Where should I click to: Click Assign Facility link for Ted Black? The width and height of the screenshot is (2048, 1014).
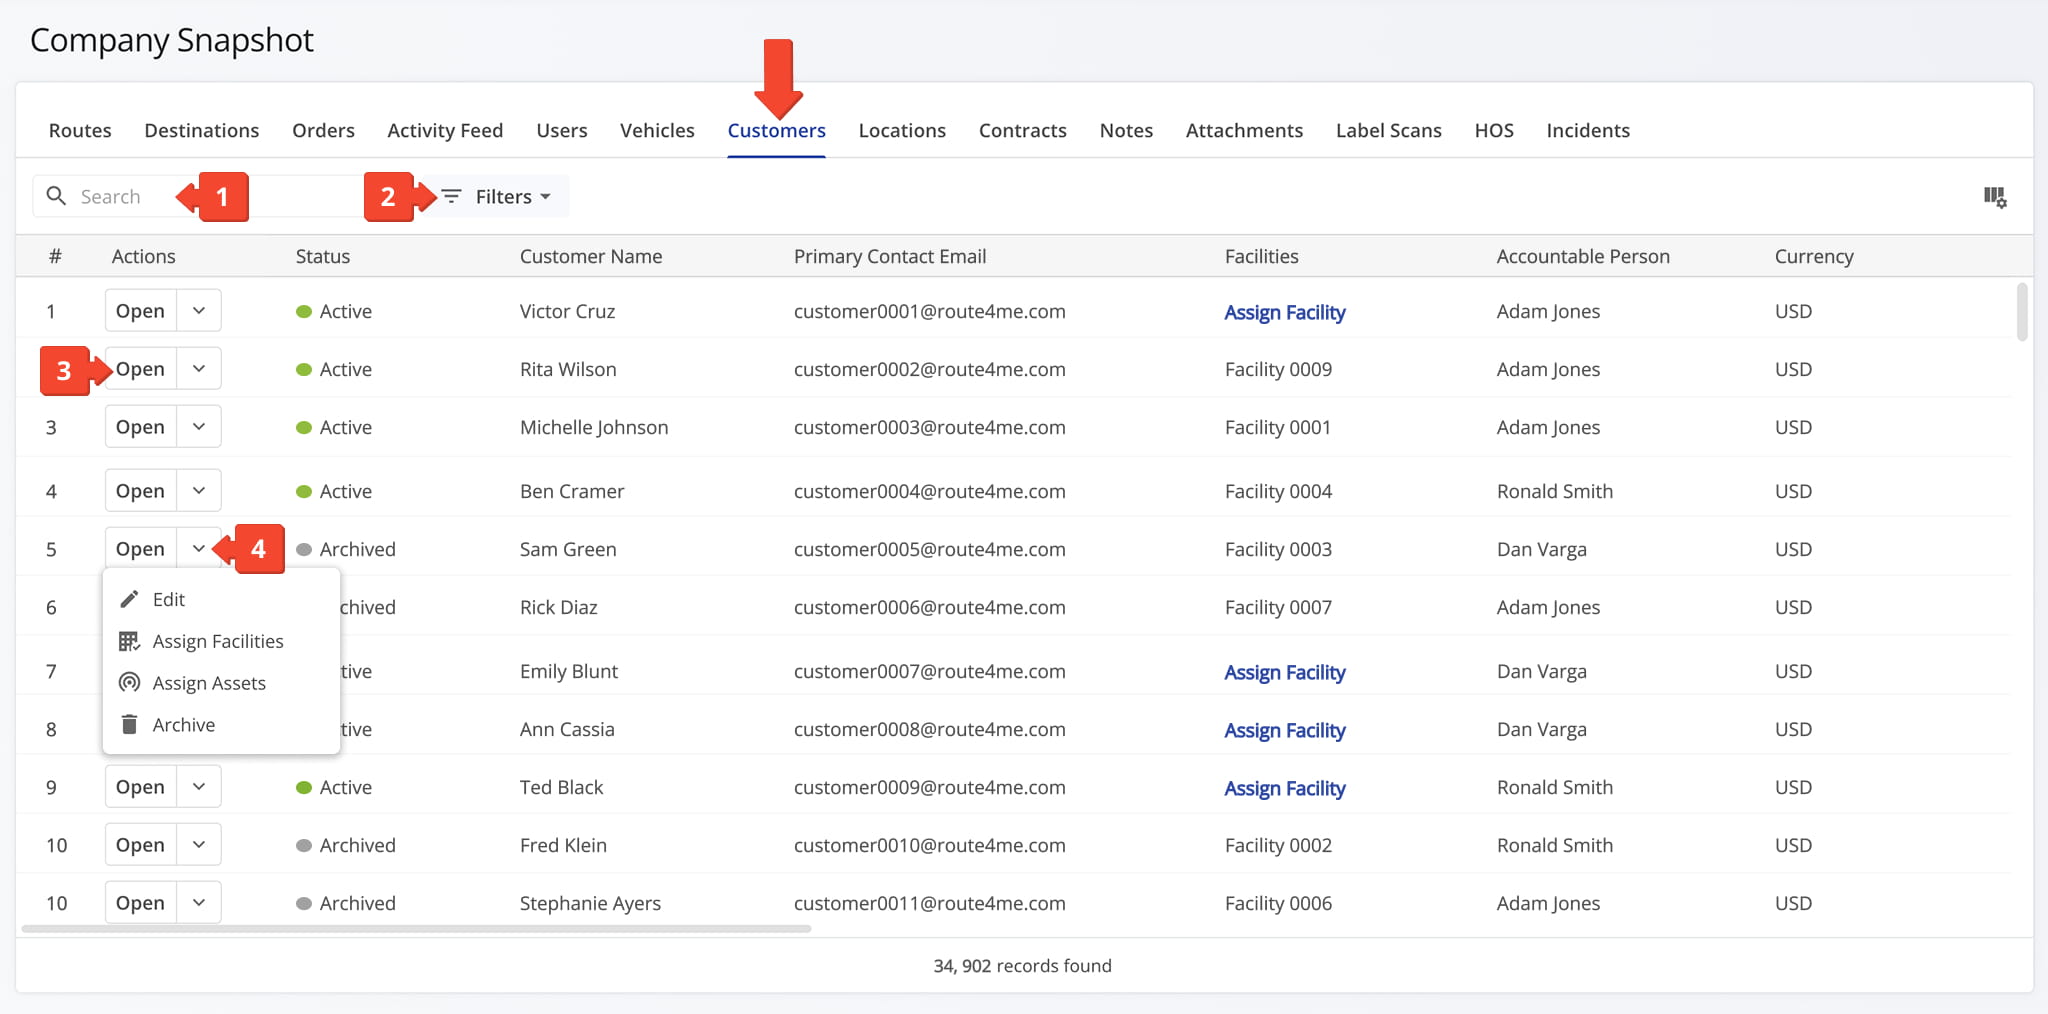coord(1285,788)
